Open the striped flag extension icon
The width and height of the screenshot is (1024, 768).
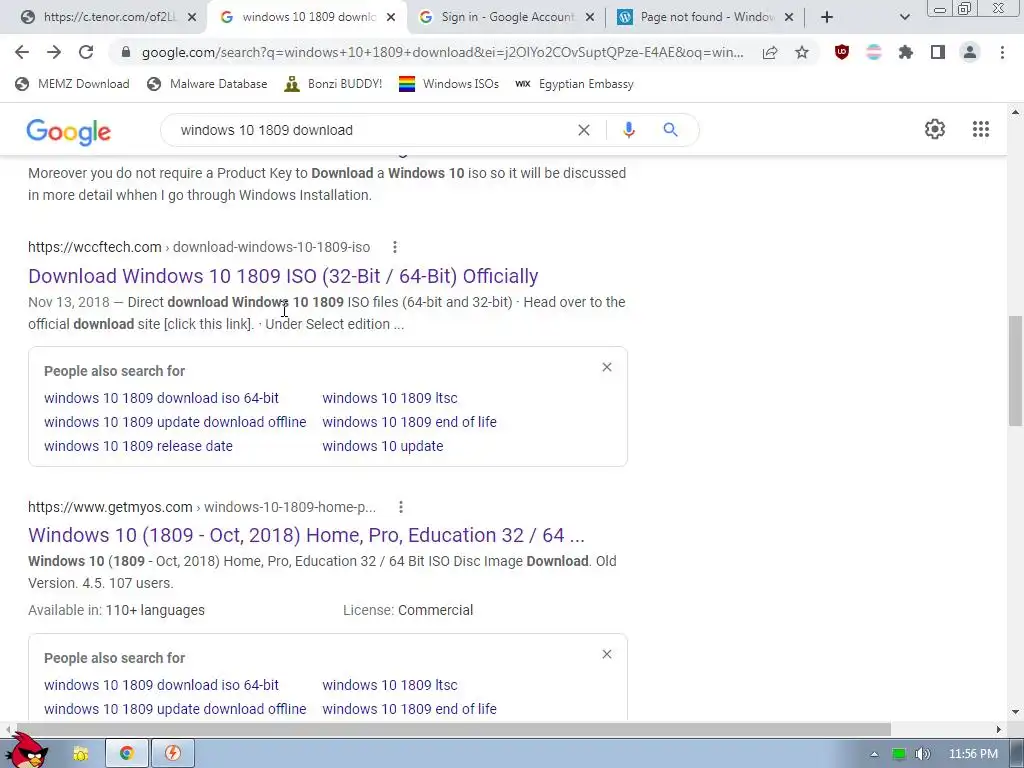click(x=874, y=52)
